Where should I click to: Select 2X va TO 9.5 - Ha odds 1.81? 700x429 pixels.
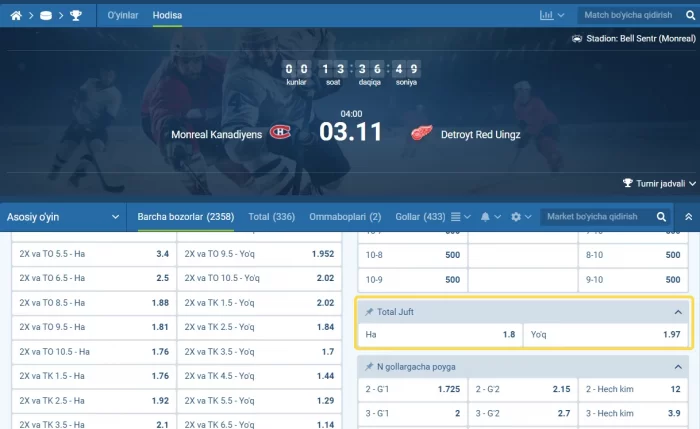(94, 327)
